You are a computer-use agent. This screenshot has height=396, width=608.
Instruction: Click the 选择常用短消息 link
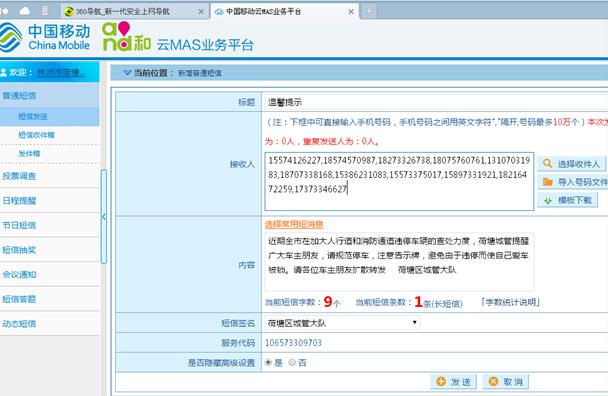click(x=294, y=224)
